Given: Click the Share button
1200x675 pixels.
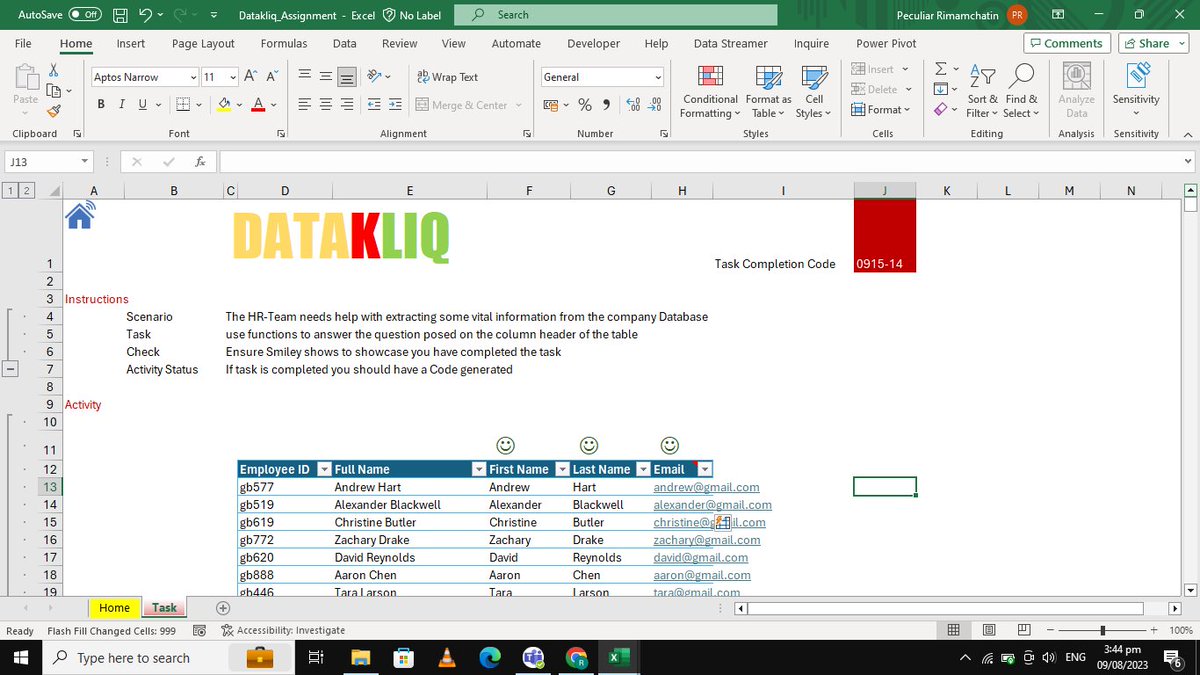Looking at the screenshot, I should [x=1152, y=43].
